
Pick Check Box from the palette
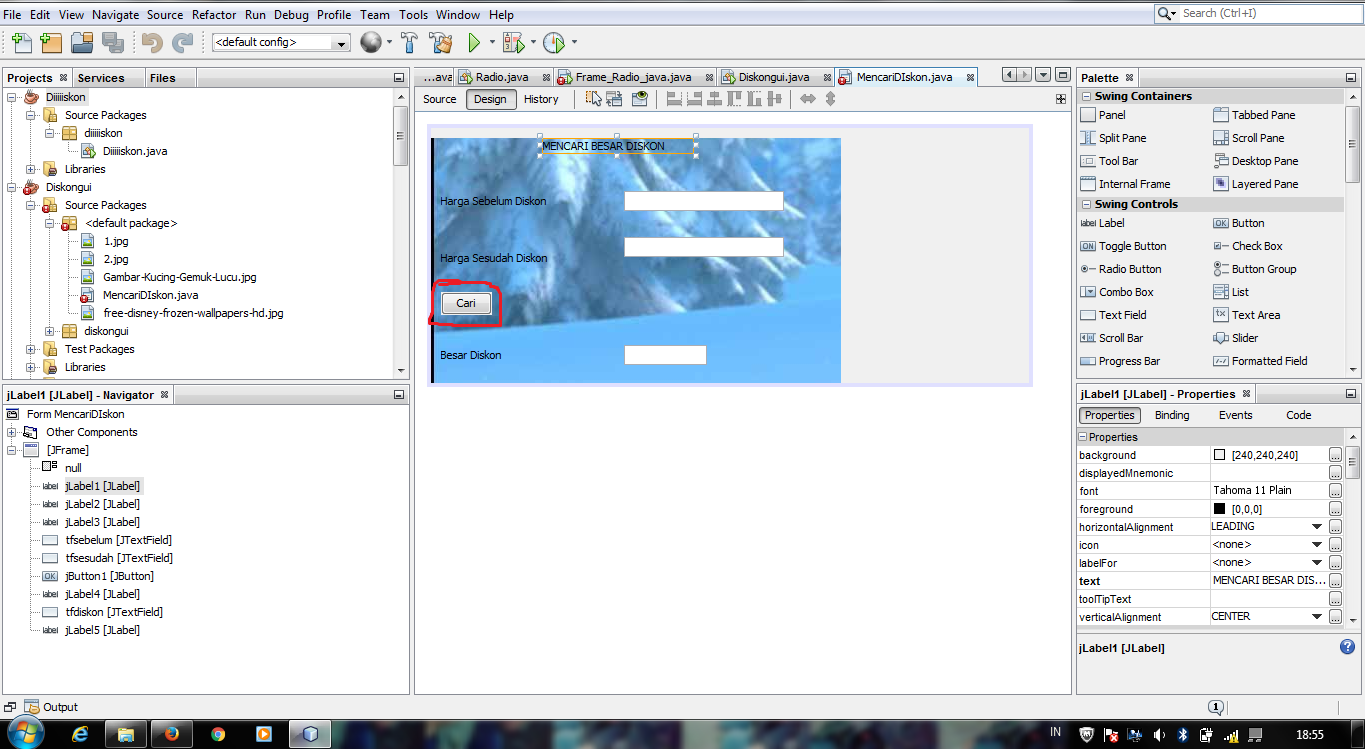point(1247,246)
